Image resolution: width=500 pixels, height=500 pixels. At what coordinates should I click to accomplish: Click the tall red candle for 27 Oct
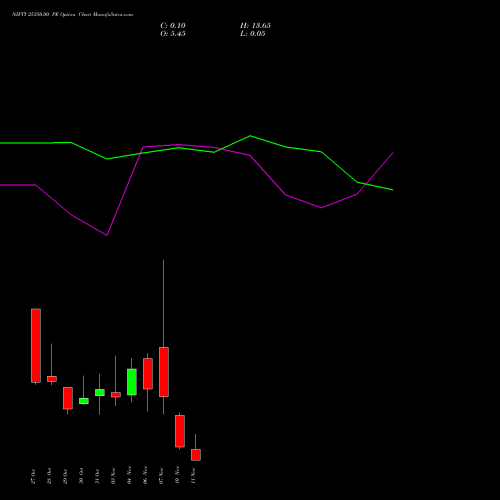click(x=36, y=346)
